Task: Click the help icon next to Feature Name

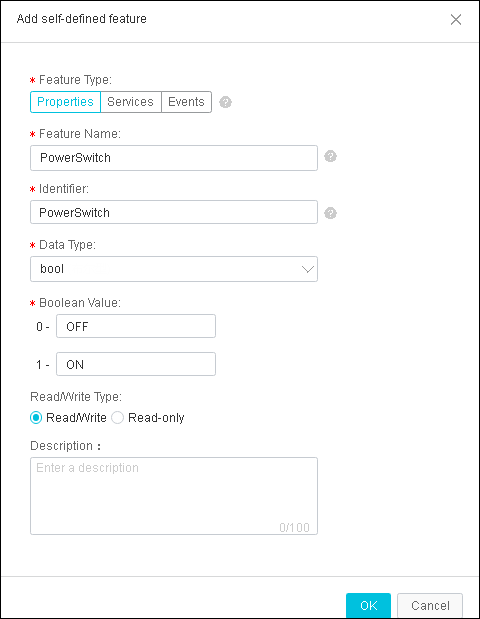Action: pos(330,156)
